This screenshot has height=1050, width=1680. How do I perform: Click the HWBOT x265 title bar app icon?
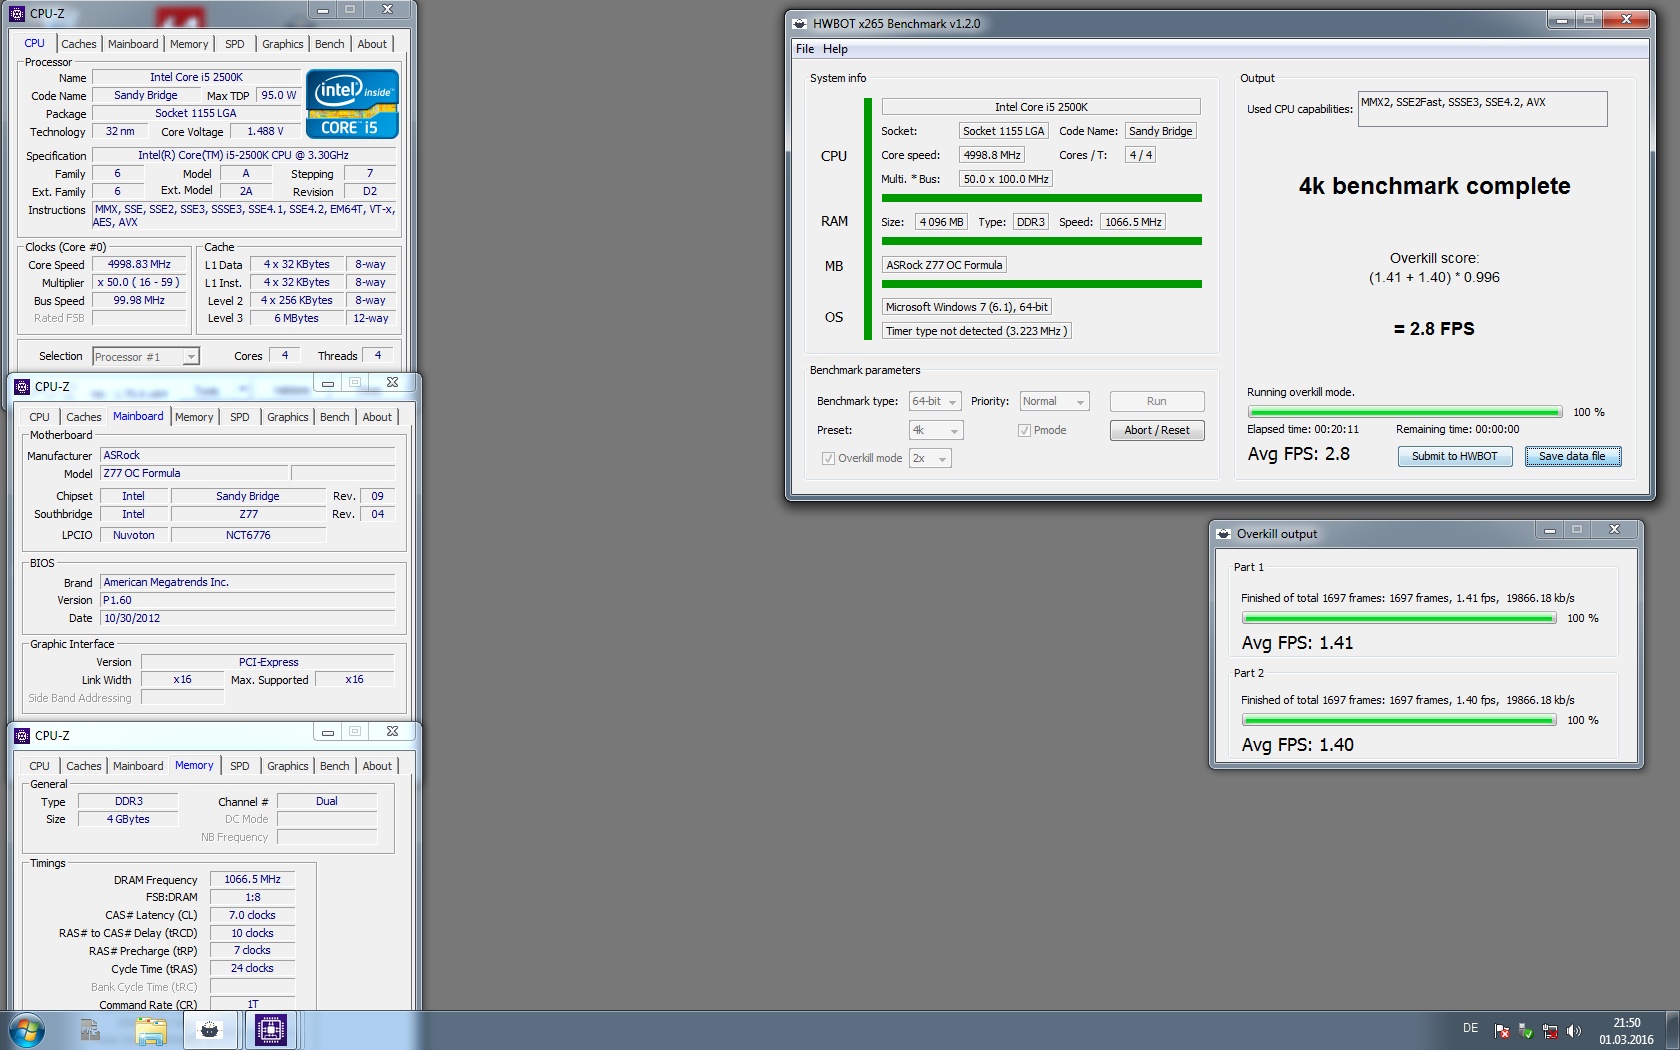800,23
